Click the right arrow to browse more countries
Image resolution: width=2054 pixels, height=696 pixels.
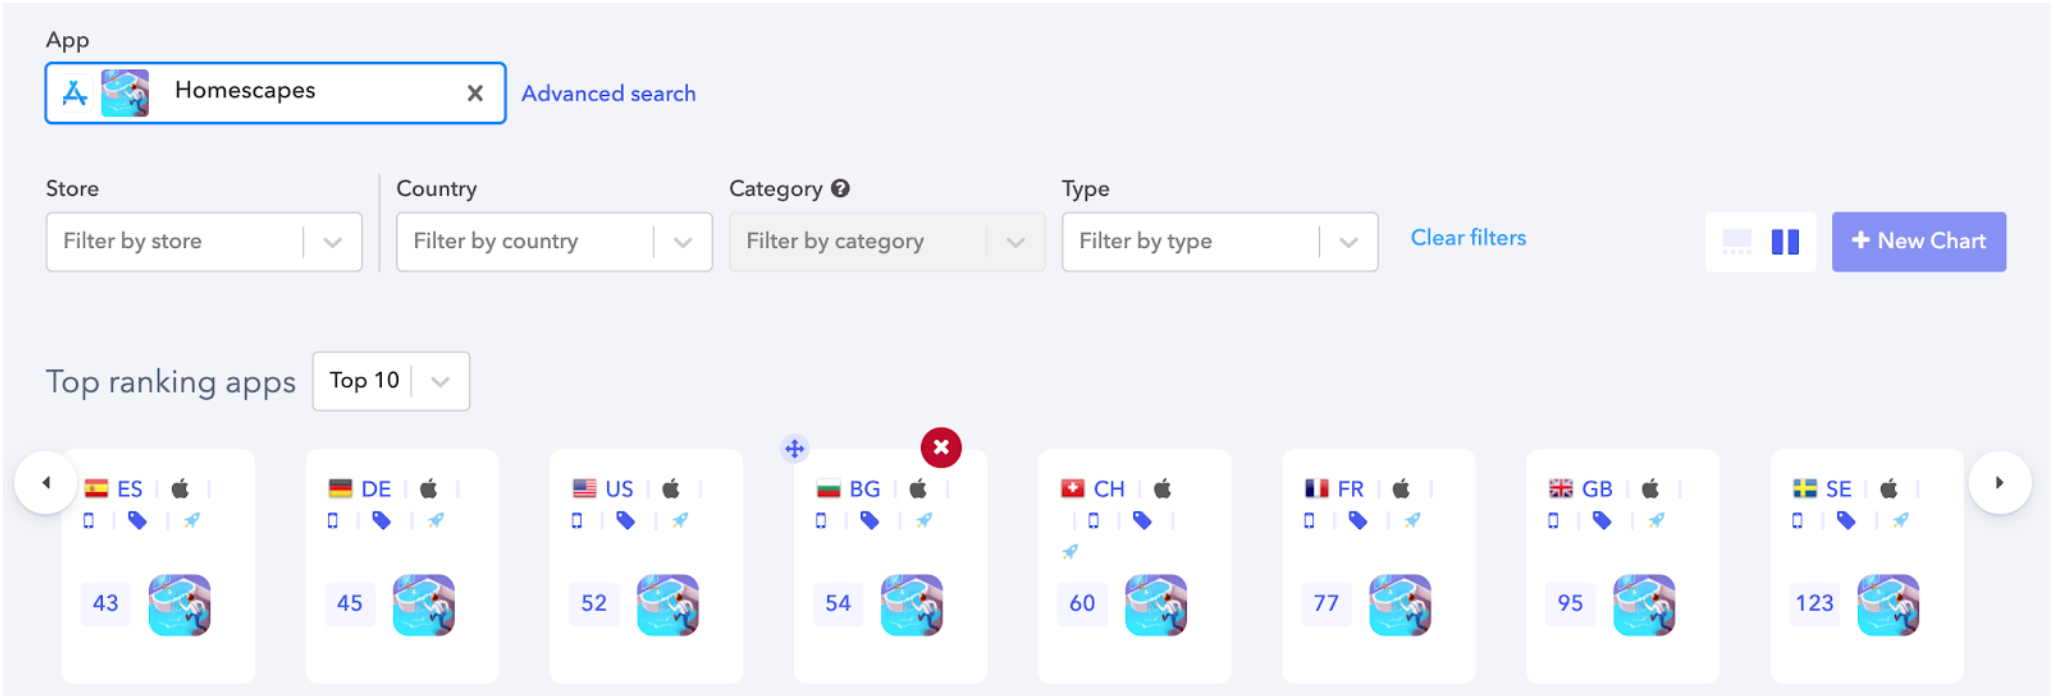(x=2000, y=481)
